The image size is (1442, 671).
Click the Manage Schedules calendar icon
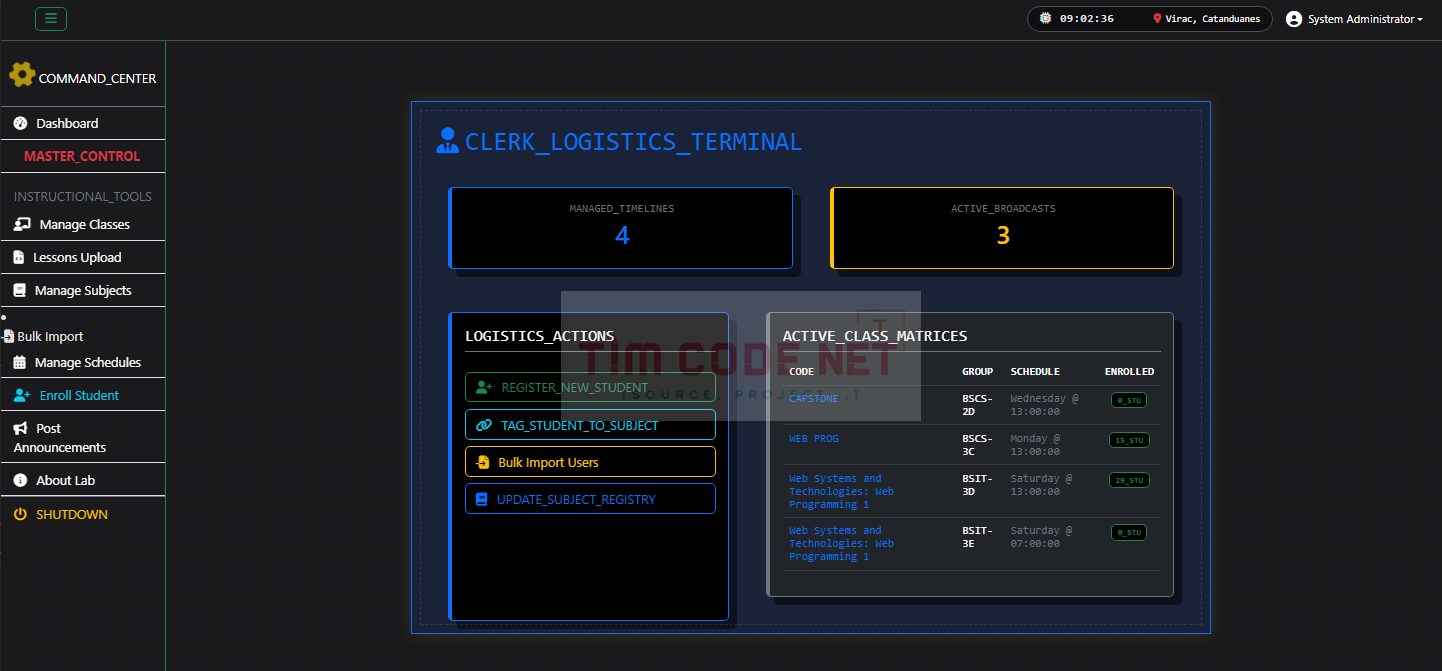pyautogui.click(x=19, y=362)
